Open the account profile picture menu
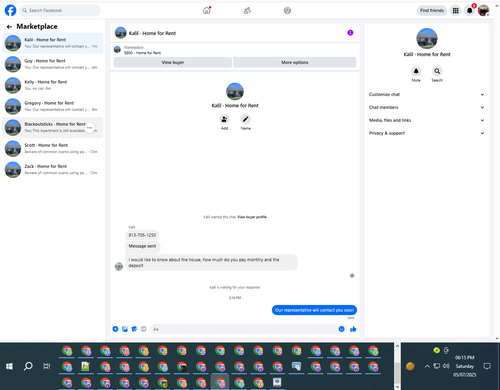This screenshot has width=500, height=390. pos(483,11)
